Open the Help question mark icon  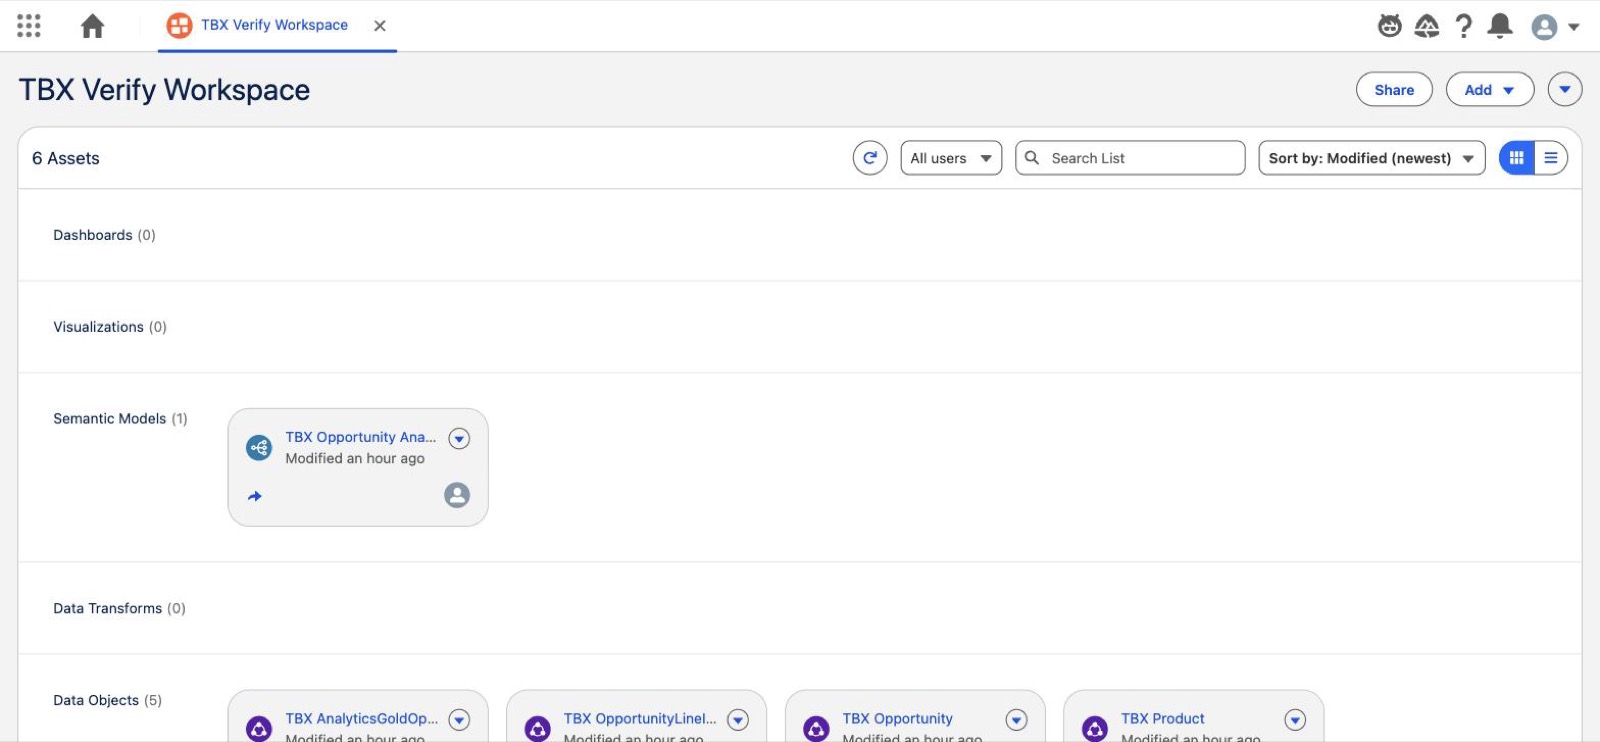click(1464, 26)
